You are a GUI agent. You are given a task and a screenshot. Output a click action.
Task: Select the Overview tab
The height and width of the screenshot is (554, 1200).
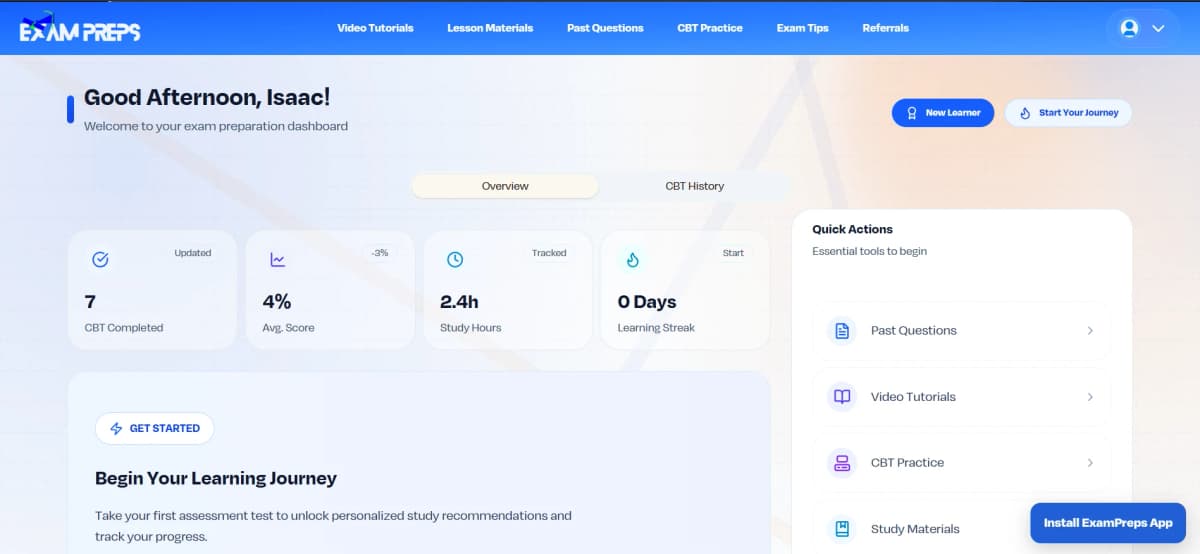coord(505,186)
